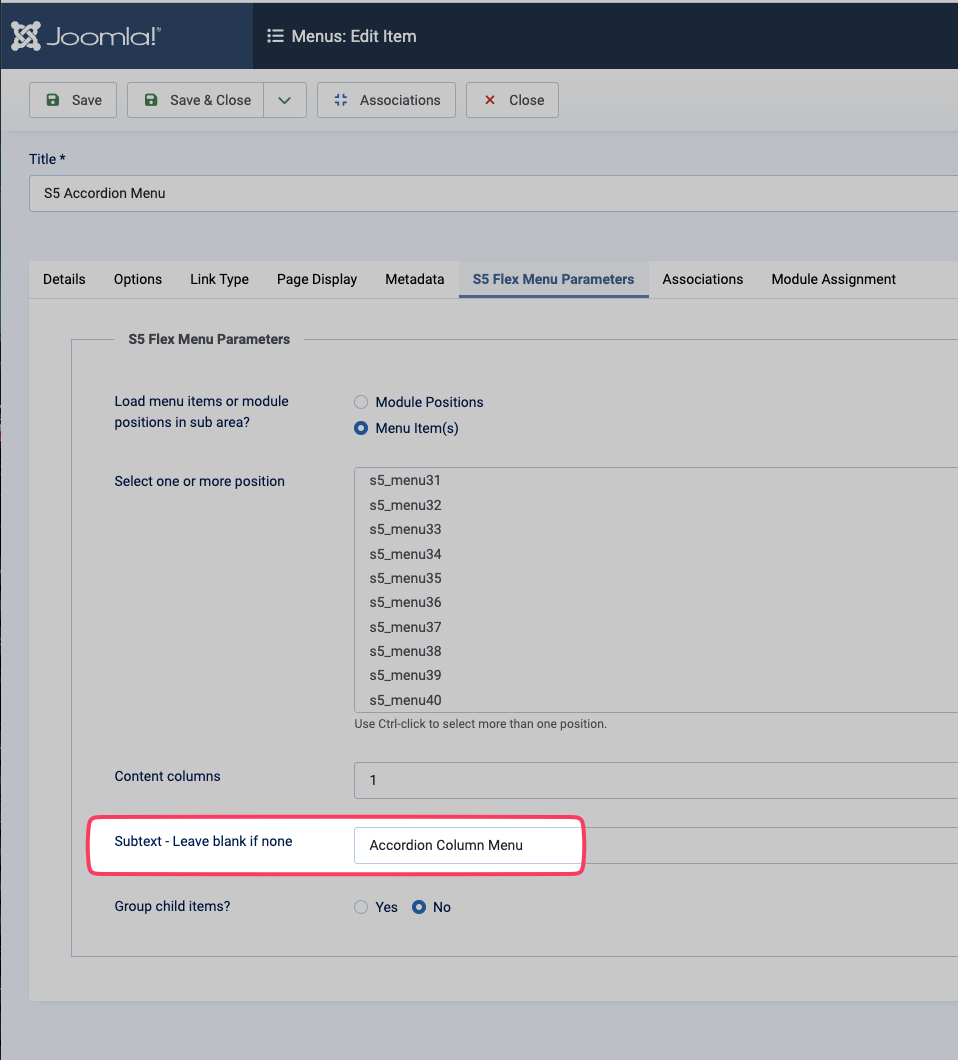Switch to the Link Type tab
This screenshot has height=1060, width=958.
pos(219,279)
